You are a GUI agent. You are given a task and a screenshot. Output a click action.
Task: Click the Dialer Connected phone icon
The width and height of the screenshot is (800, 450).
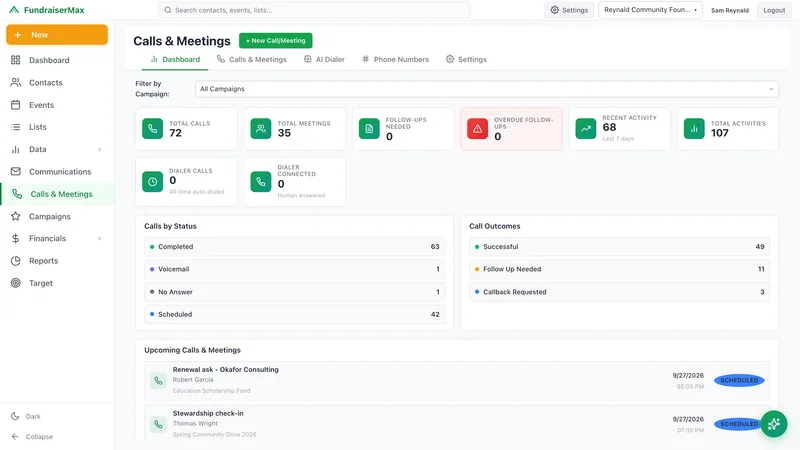point(261,182)
